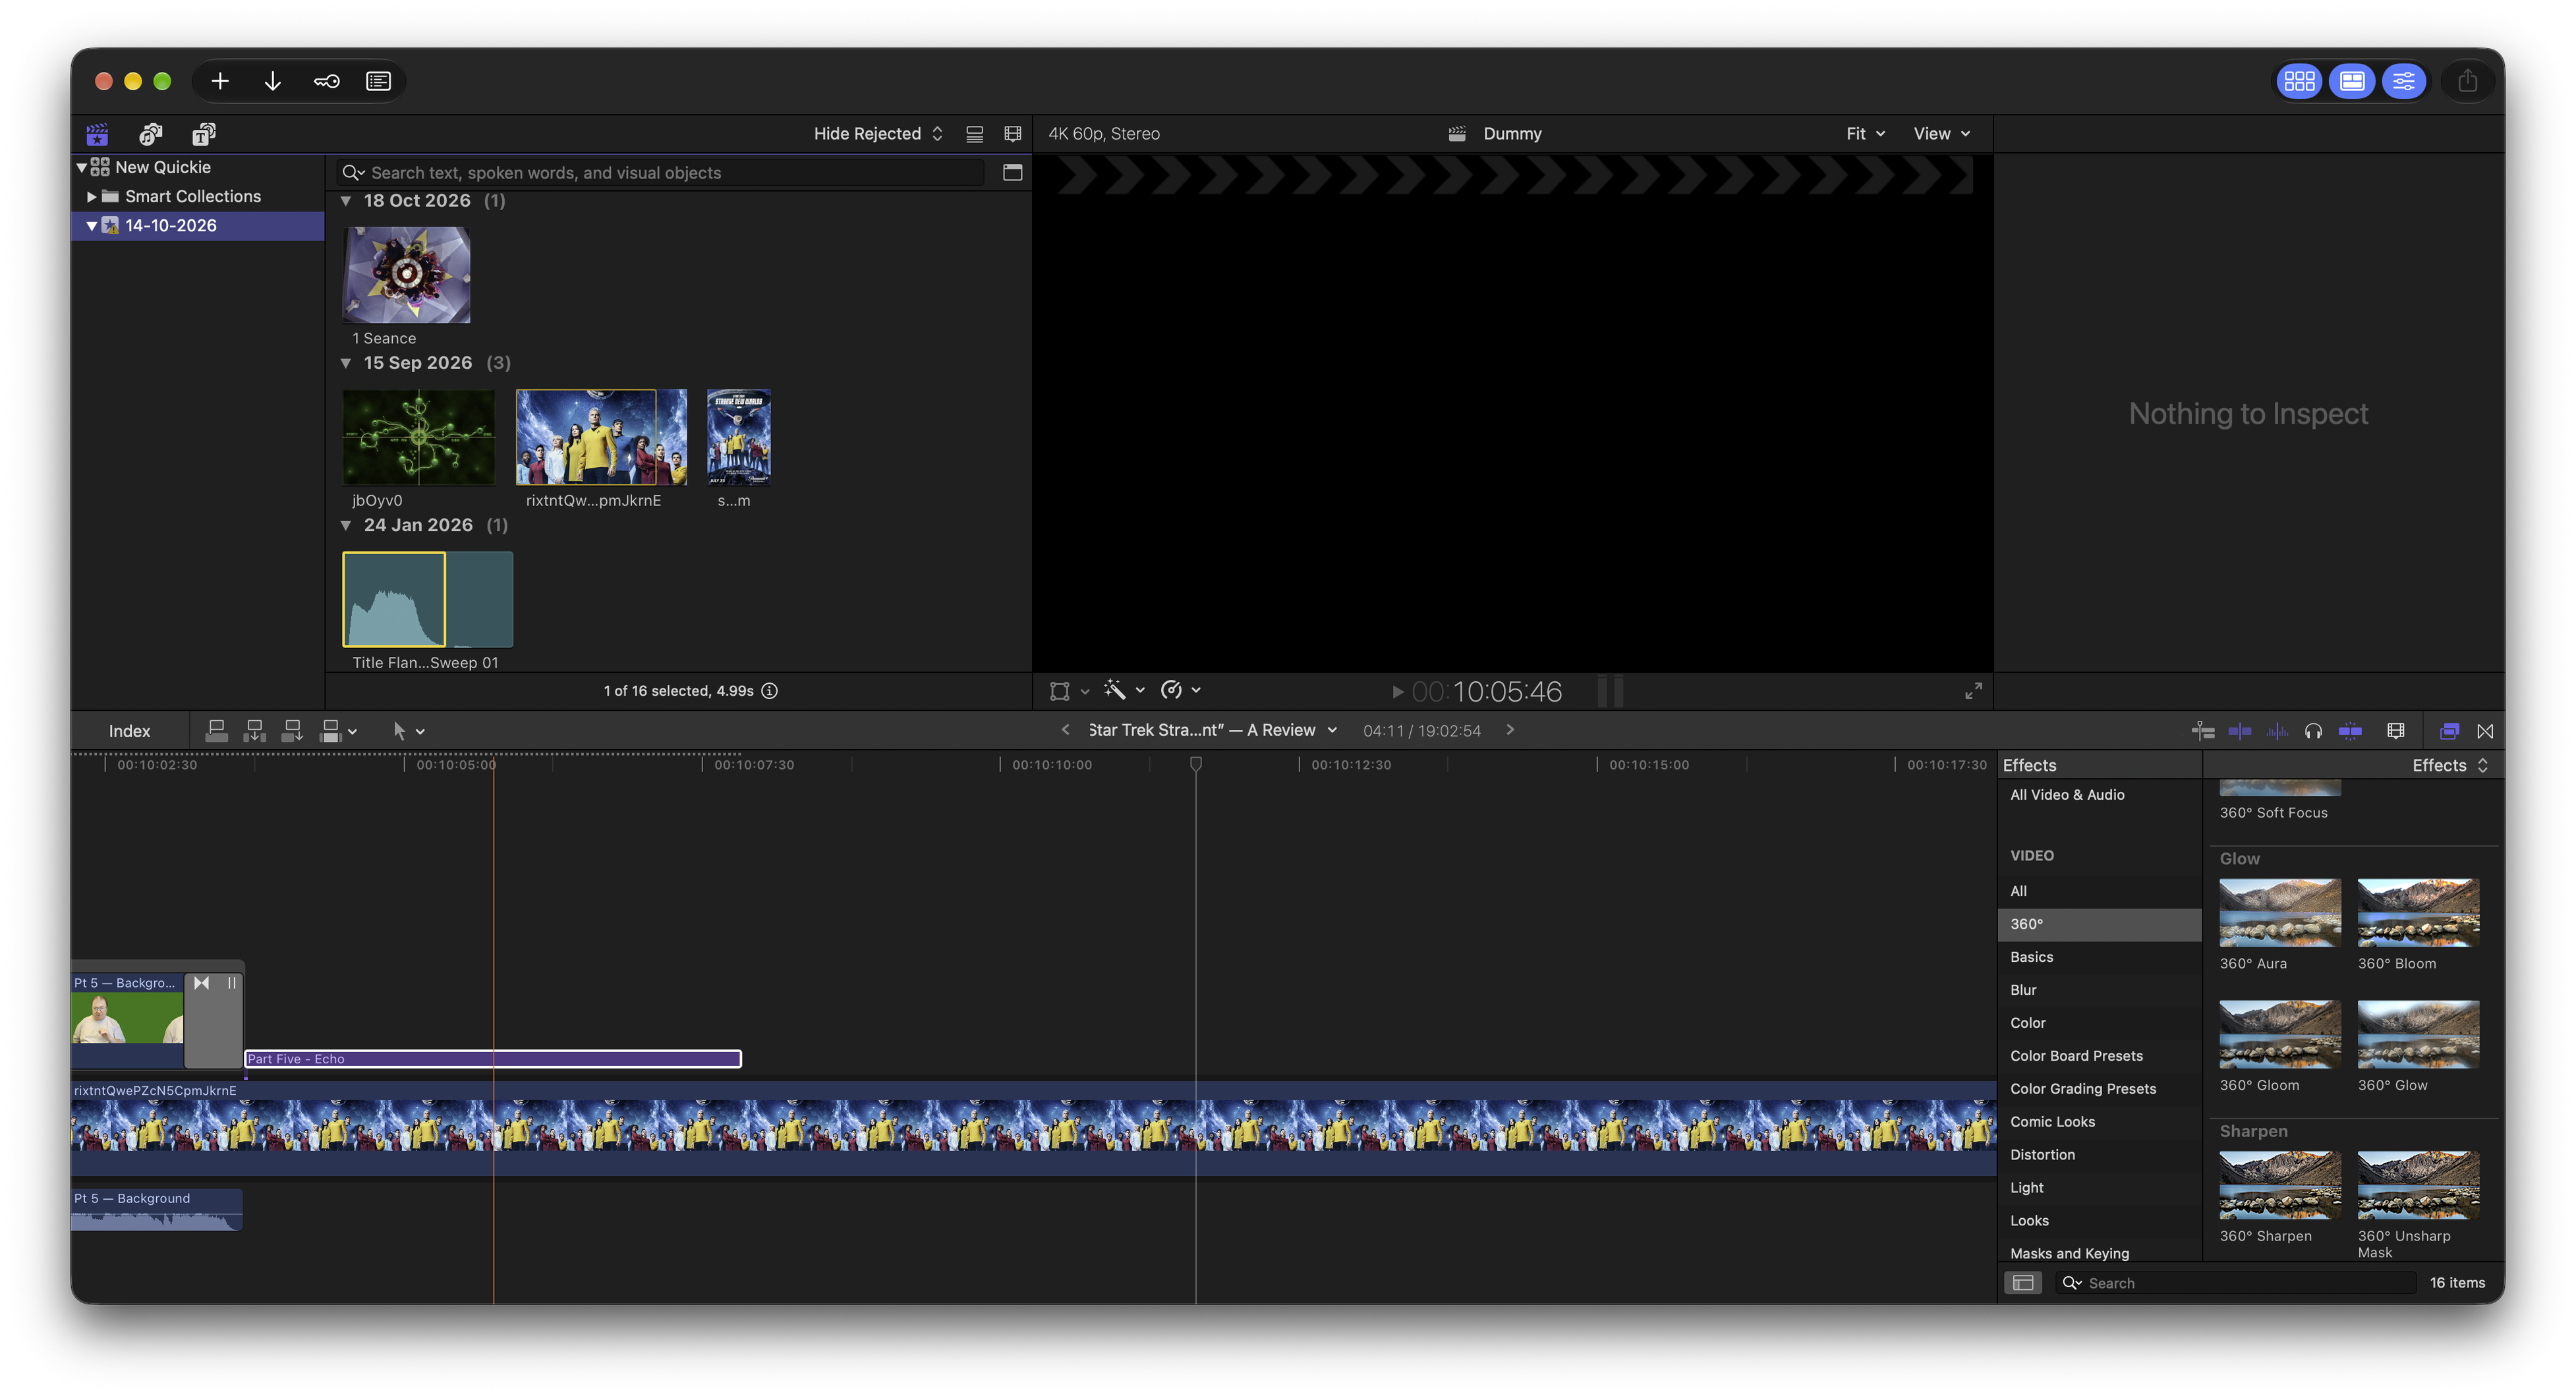Screen dimensions: 2576x1398
Task: Toggle the Inspector panel visibility
Action: tap(2403, 81)
